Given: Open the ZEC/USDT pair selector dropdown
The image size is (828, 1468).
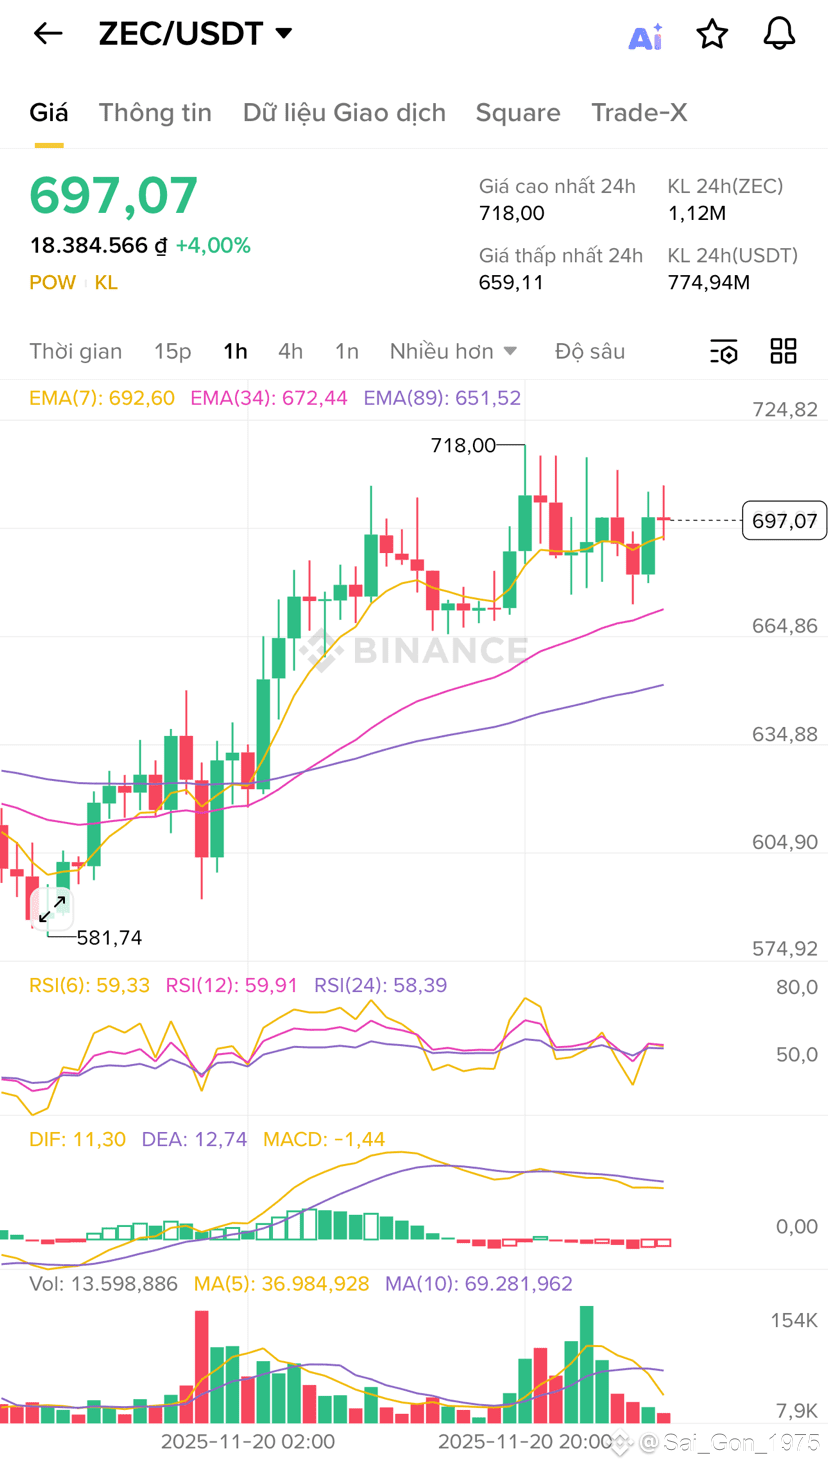Looking at the screenshot, I should (x=196, y=33).
